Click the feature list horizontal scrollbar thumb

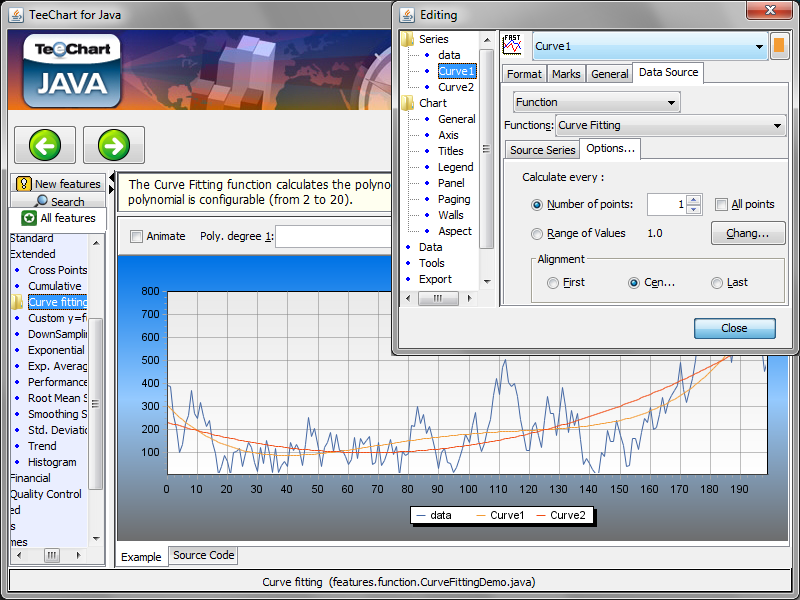click(x=52, y=555)
